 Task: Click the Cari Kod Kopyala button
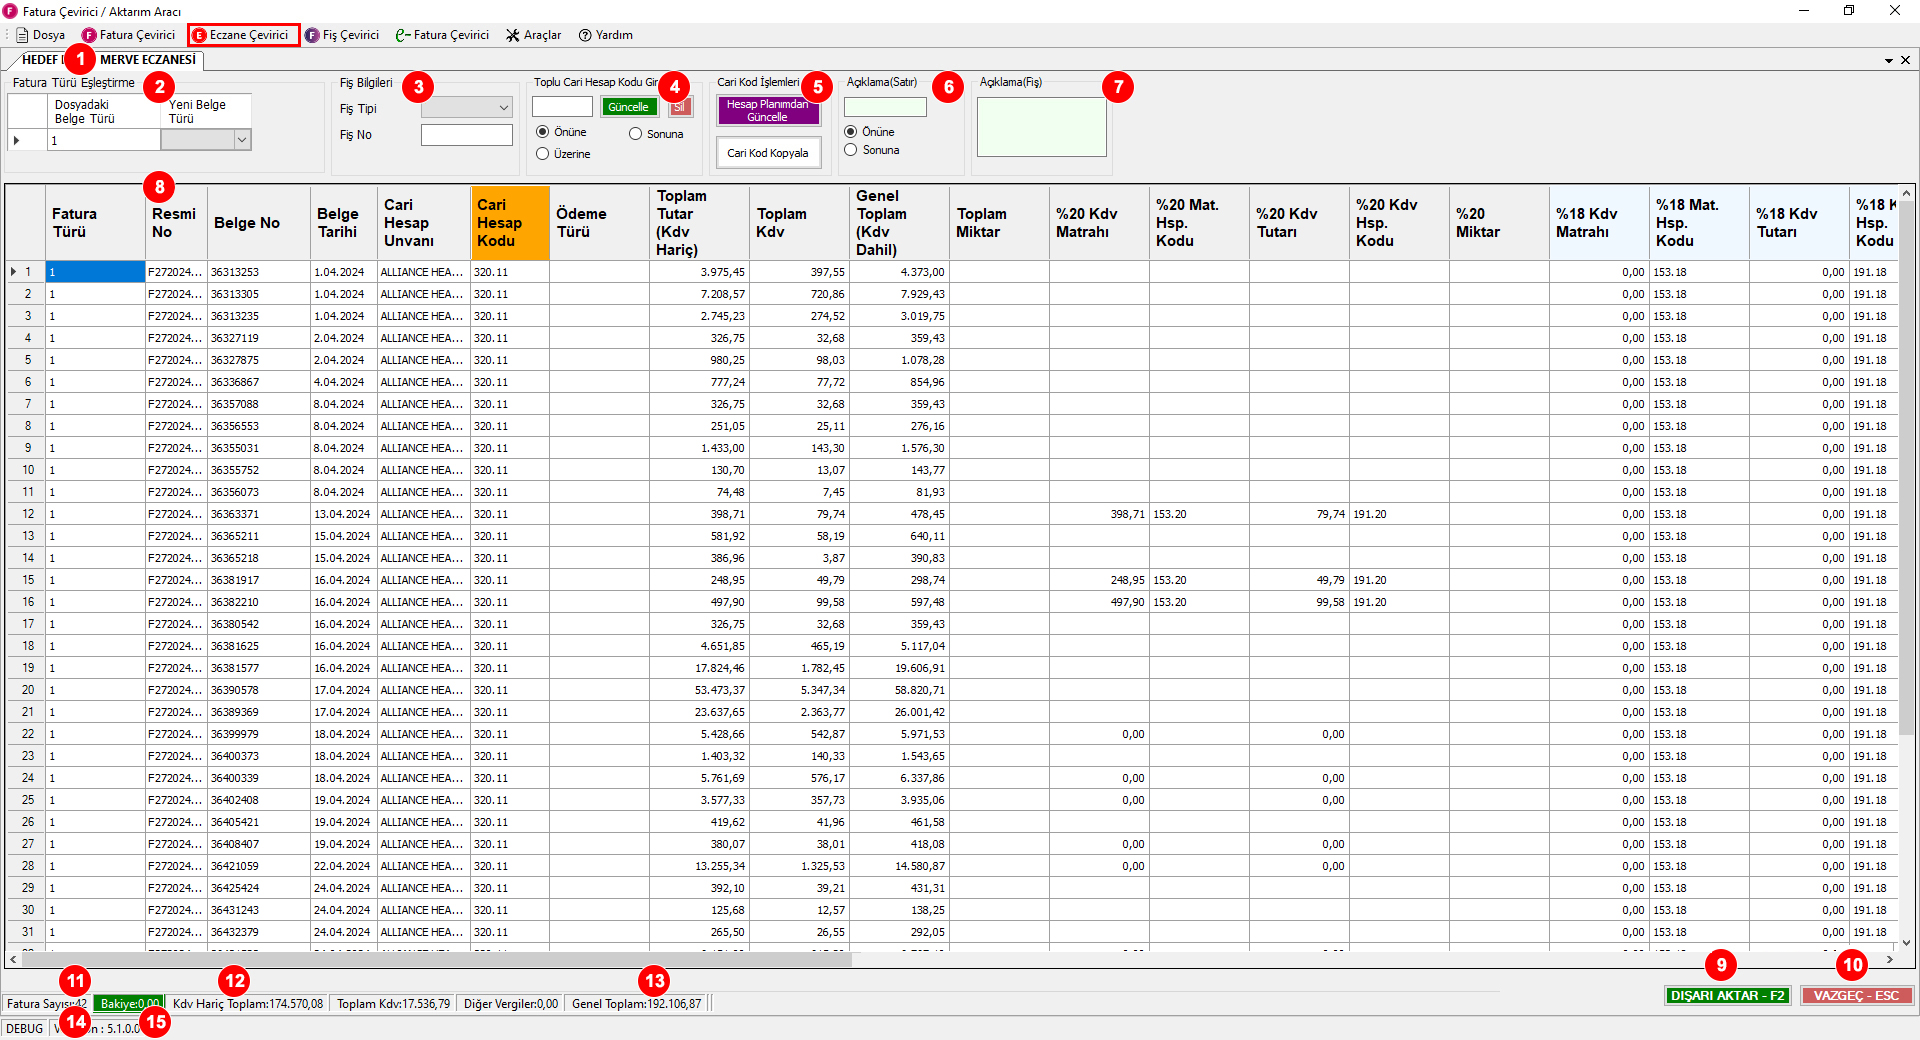point(768,153)
